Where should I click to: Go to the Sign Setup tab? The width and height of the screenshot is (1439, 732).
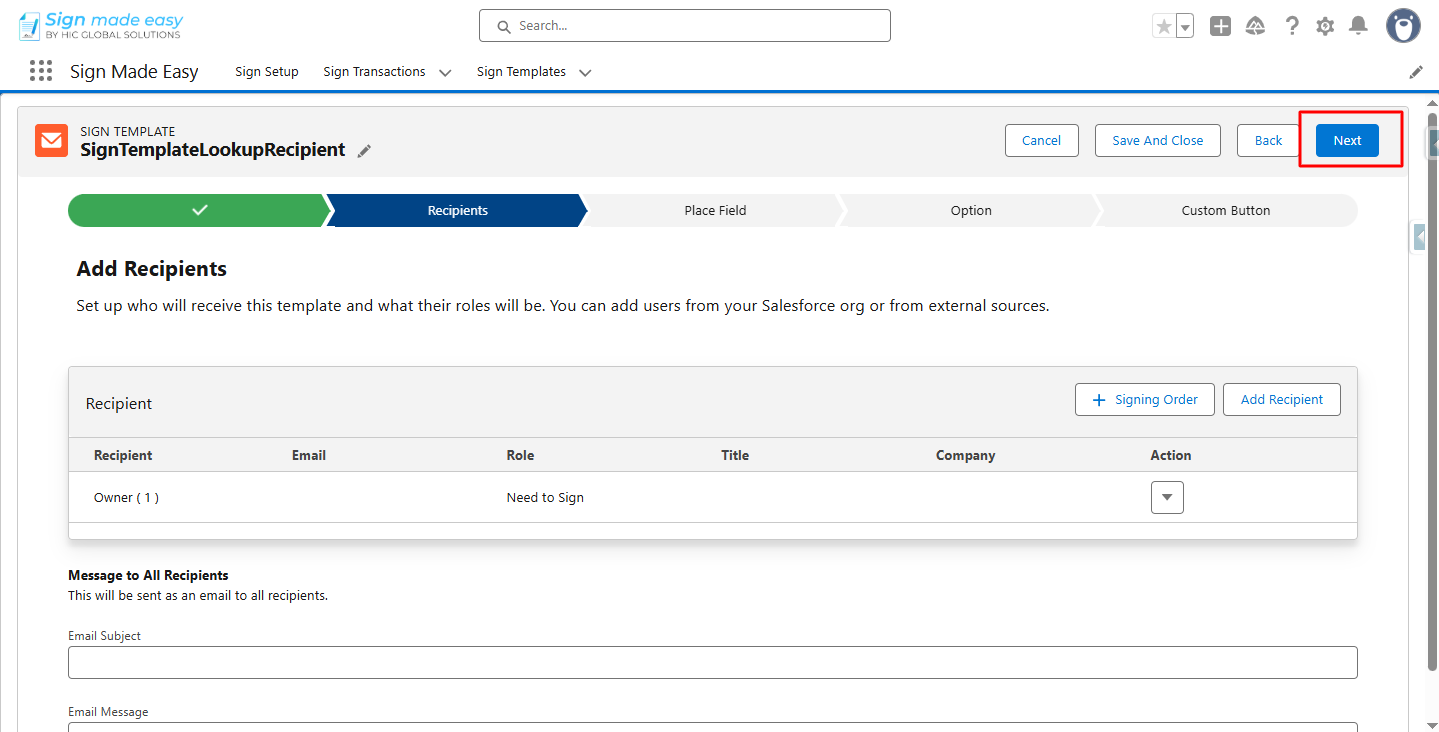(267, 72)
